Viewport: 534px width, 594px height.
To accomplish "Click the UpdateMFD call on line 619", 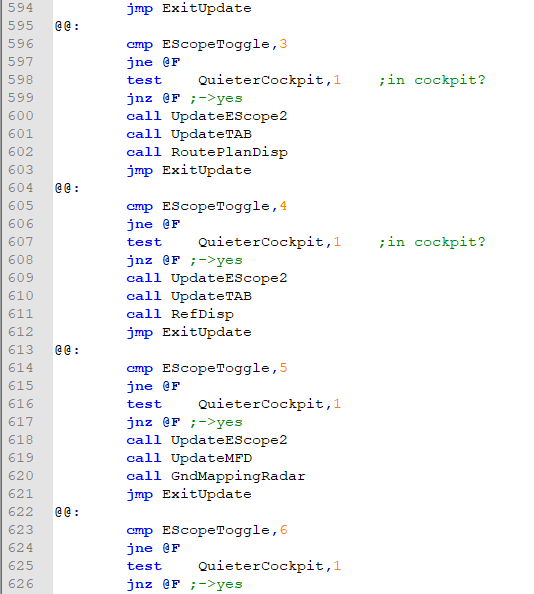I will [x=211, y=458].
